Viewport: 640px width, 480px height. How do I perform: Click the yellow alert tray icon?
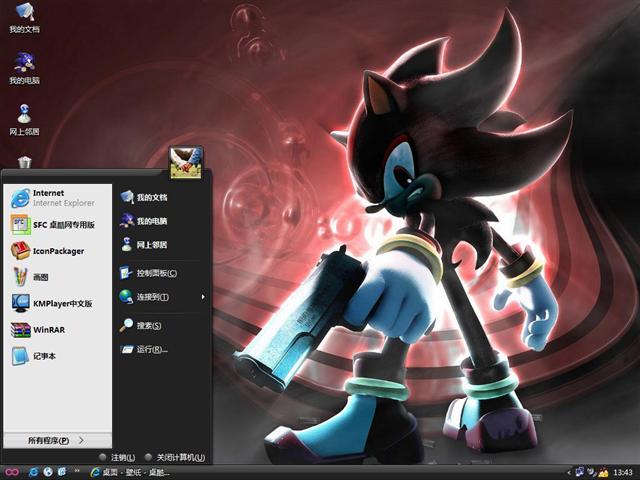coord(603,473)
